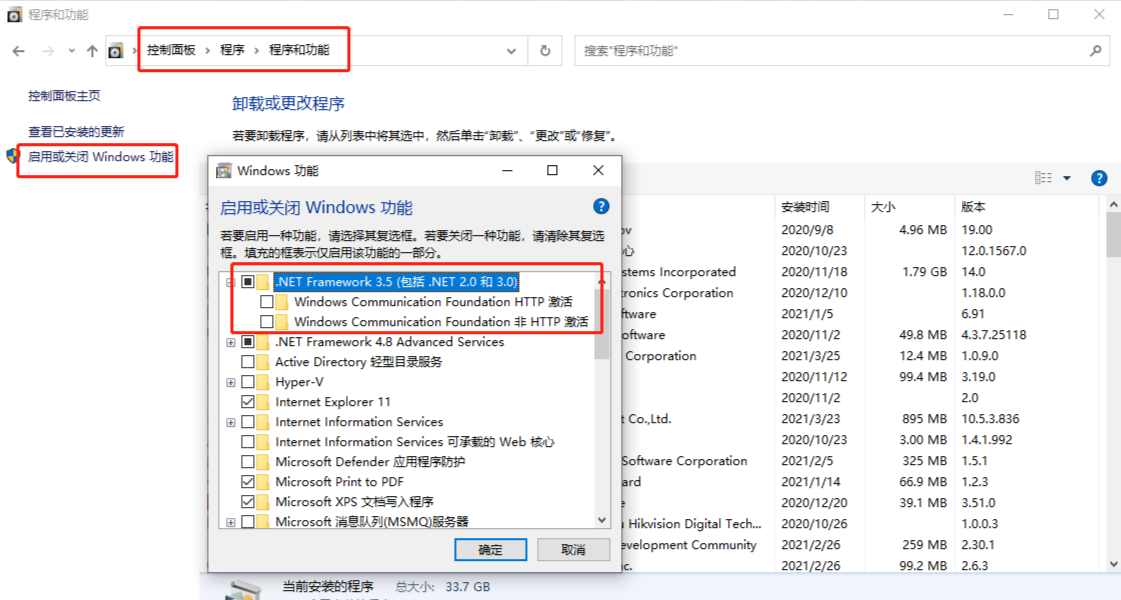Open the view options dropdown arrow

(x=1067, y=178)
